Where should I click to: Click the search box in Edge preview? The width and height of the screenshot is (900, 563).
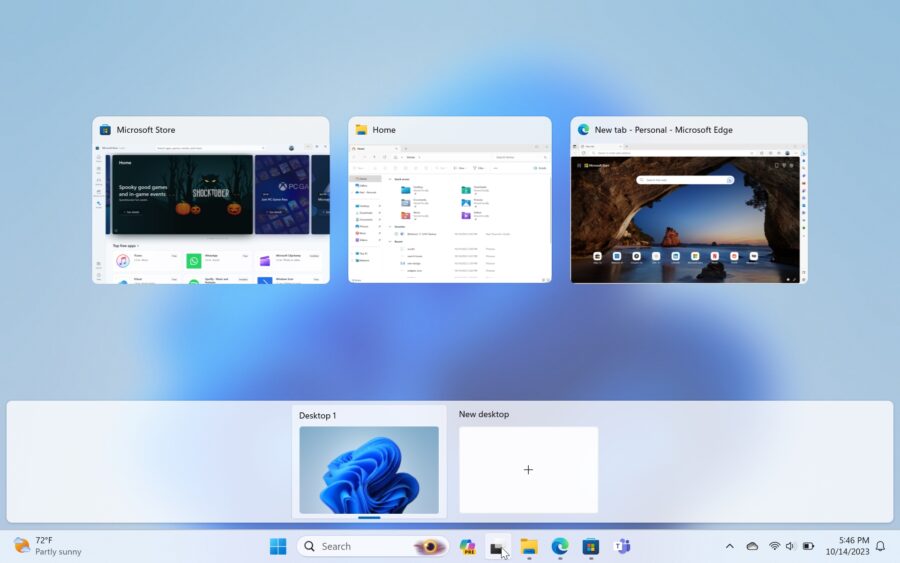pyautogui.click(x=685, y=180)
